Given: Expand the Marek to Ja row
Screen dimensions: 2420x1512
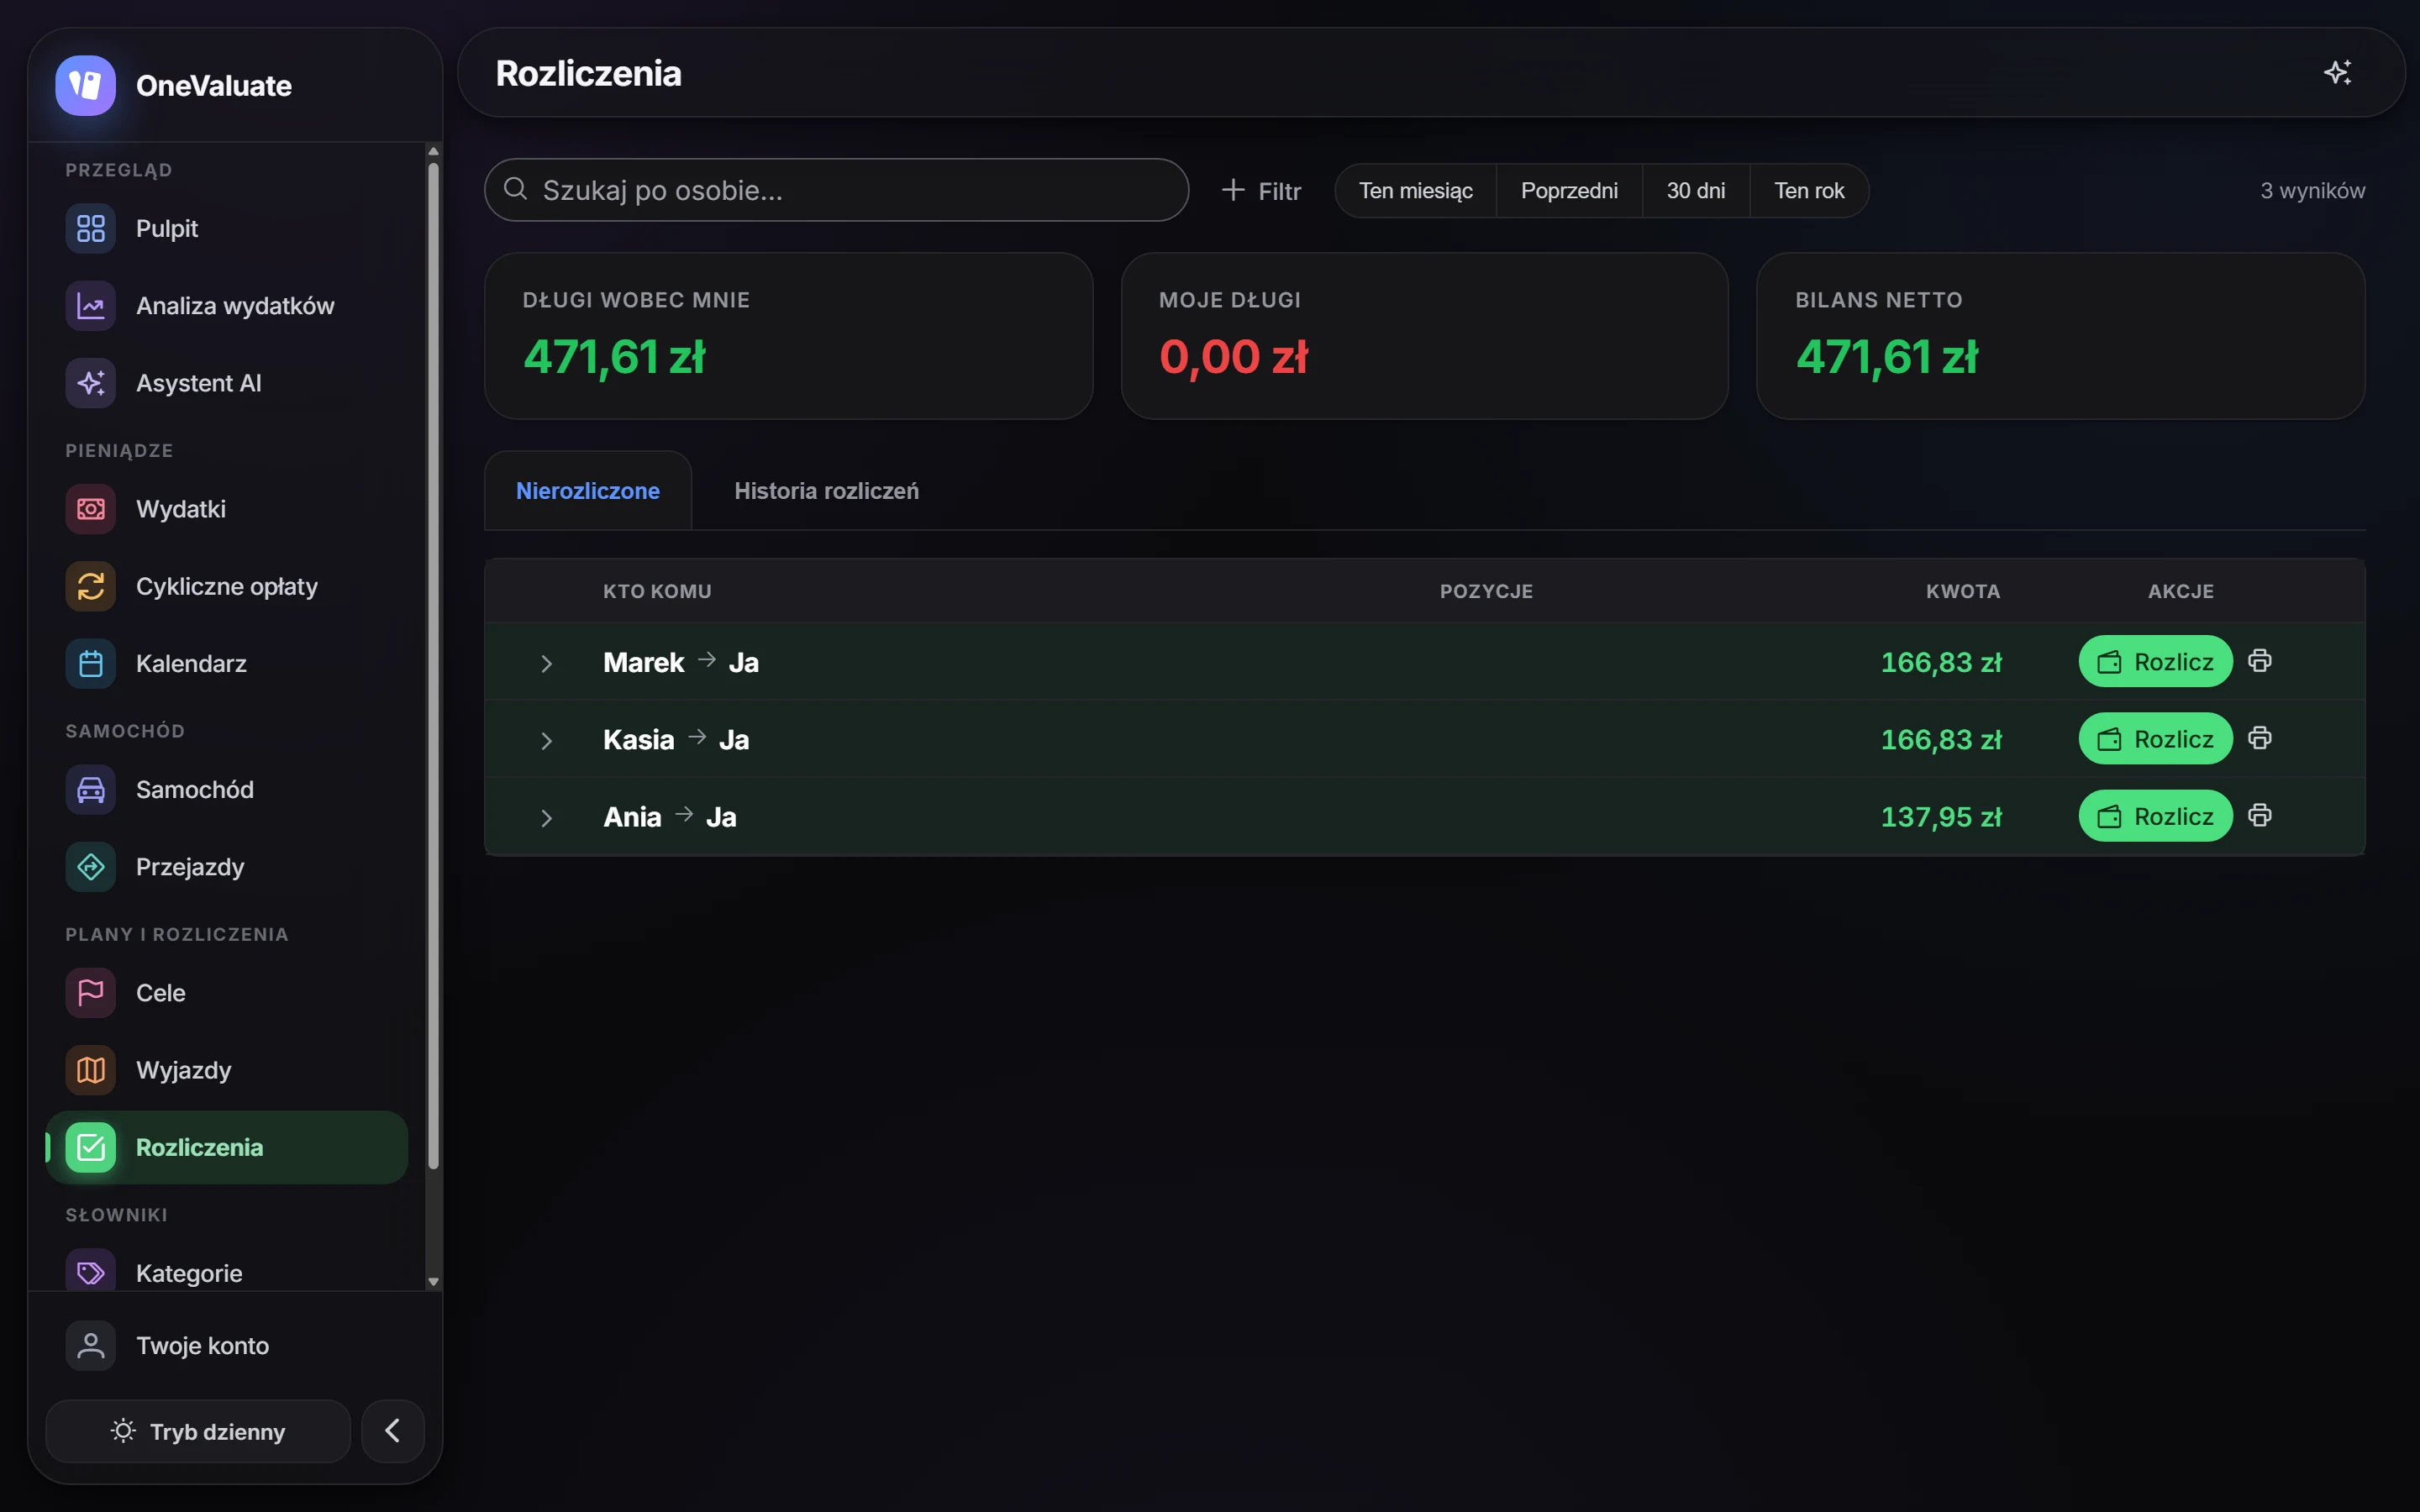Looking at the screenshot, I should click(546, 663).
